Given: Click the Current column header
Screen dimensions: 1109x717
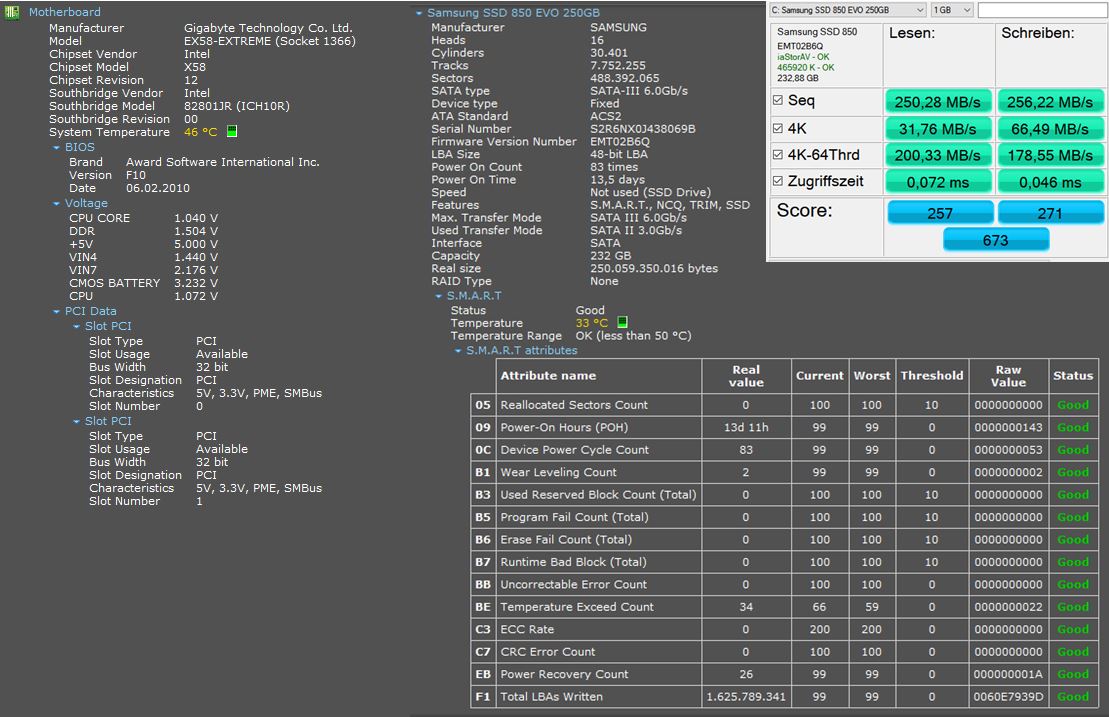Looking at the screenshot, I should [x=820, y=376].
